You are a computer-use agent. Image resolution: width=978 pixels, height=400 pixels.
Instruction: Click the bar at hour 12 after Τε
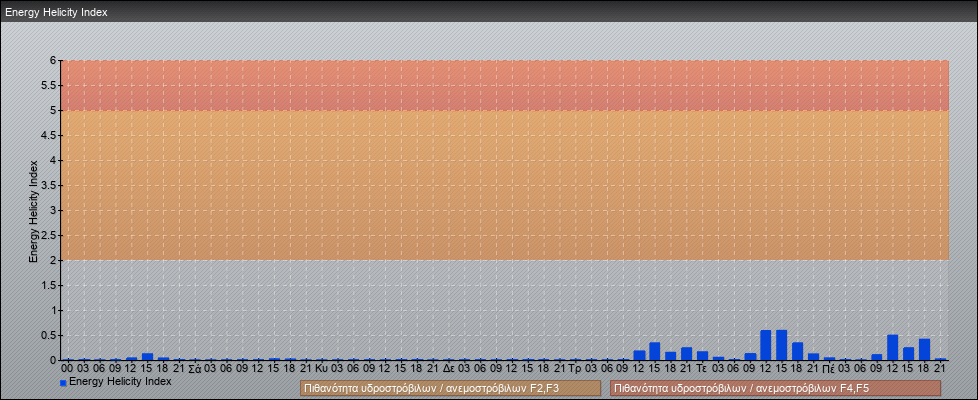coord(766,345)
